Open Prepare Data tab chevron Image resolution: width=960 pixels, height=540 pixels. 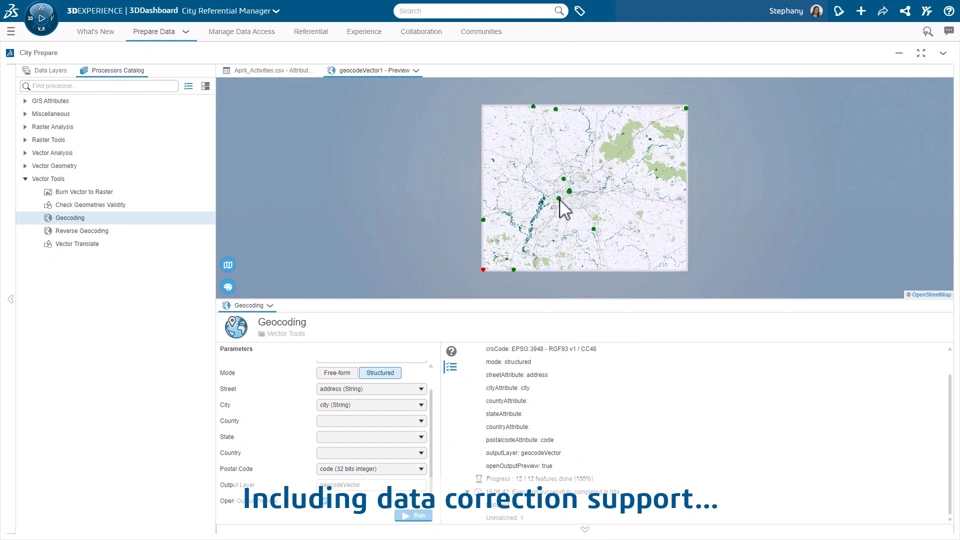pos(186,32)
